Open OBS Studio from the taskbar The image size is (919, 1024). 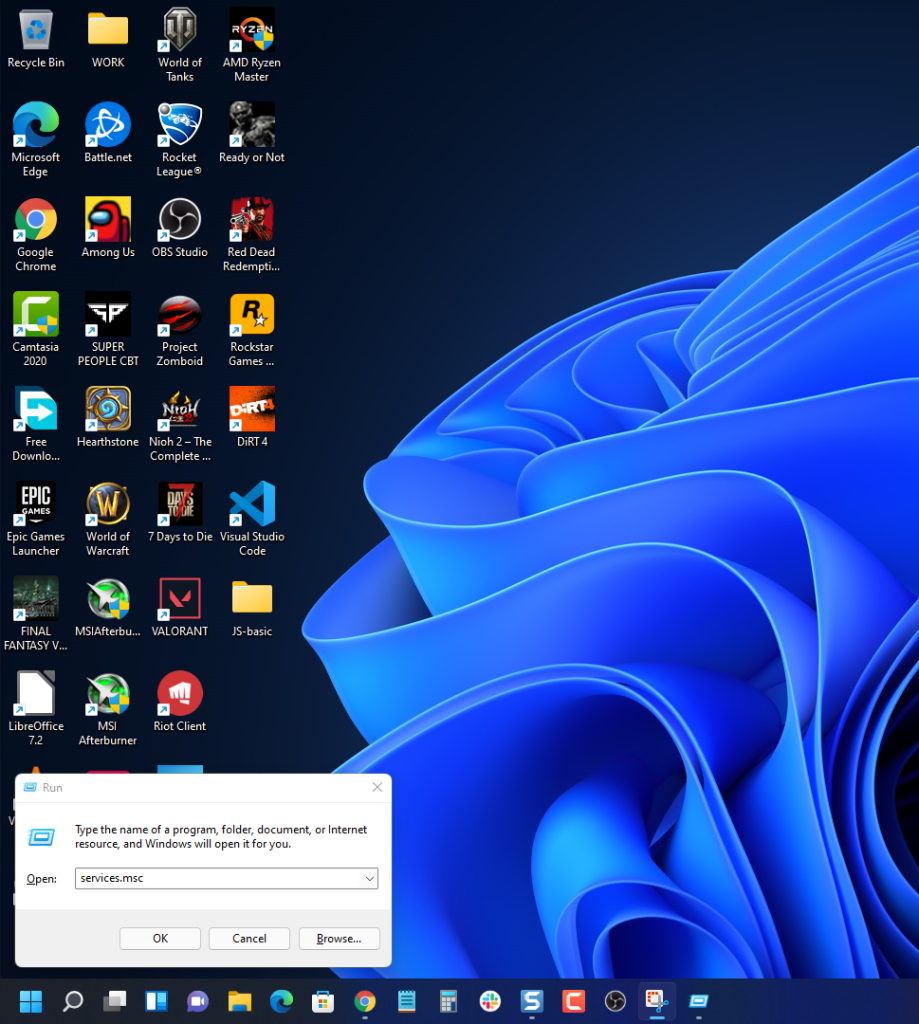tap(615, 1001)
